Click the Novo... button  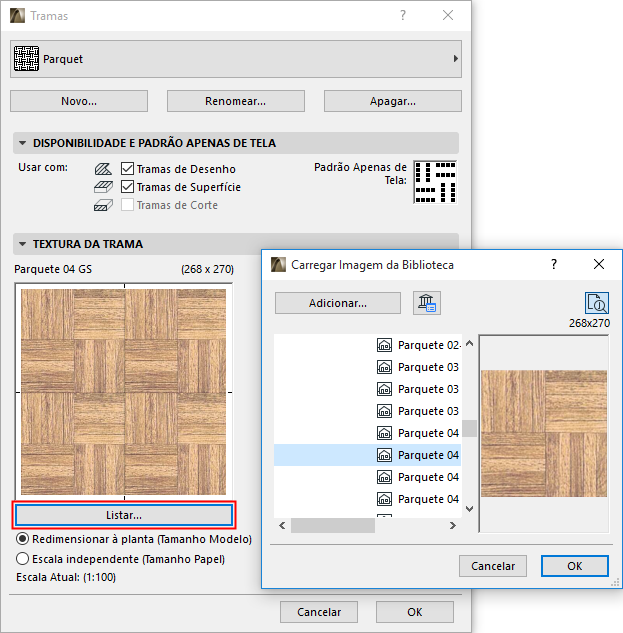click(x=79, y=101)
